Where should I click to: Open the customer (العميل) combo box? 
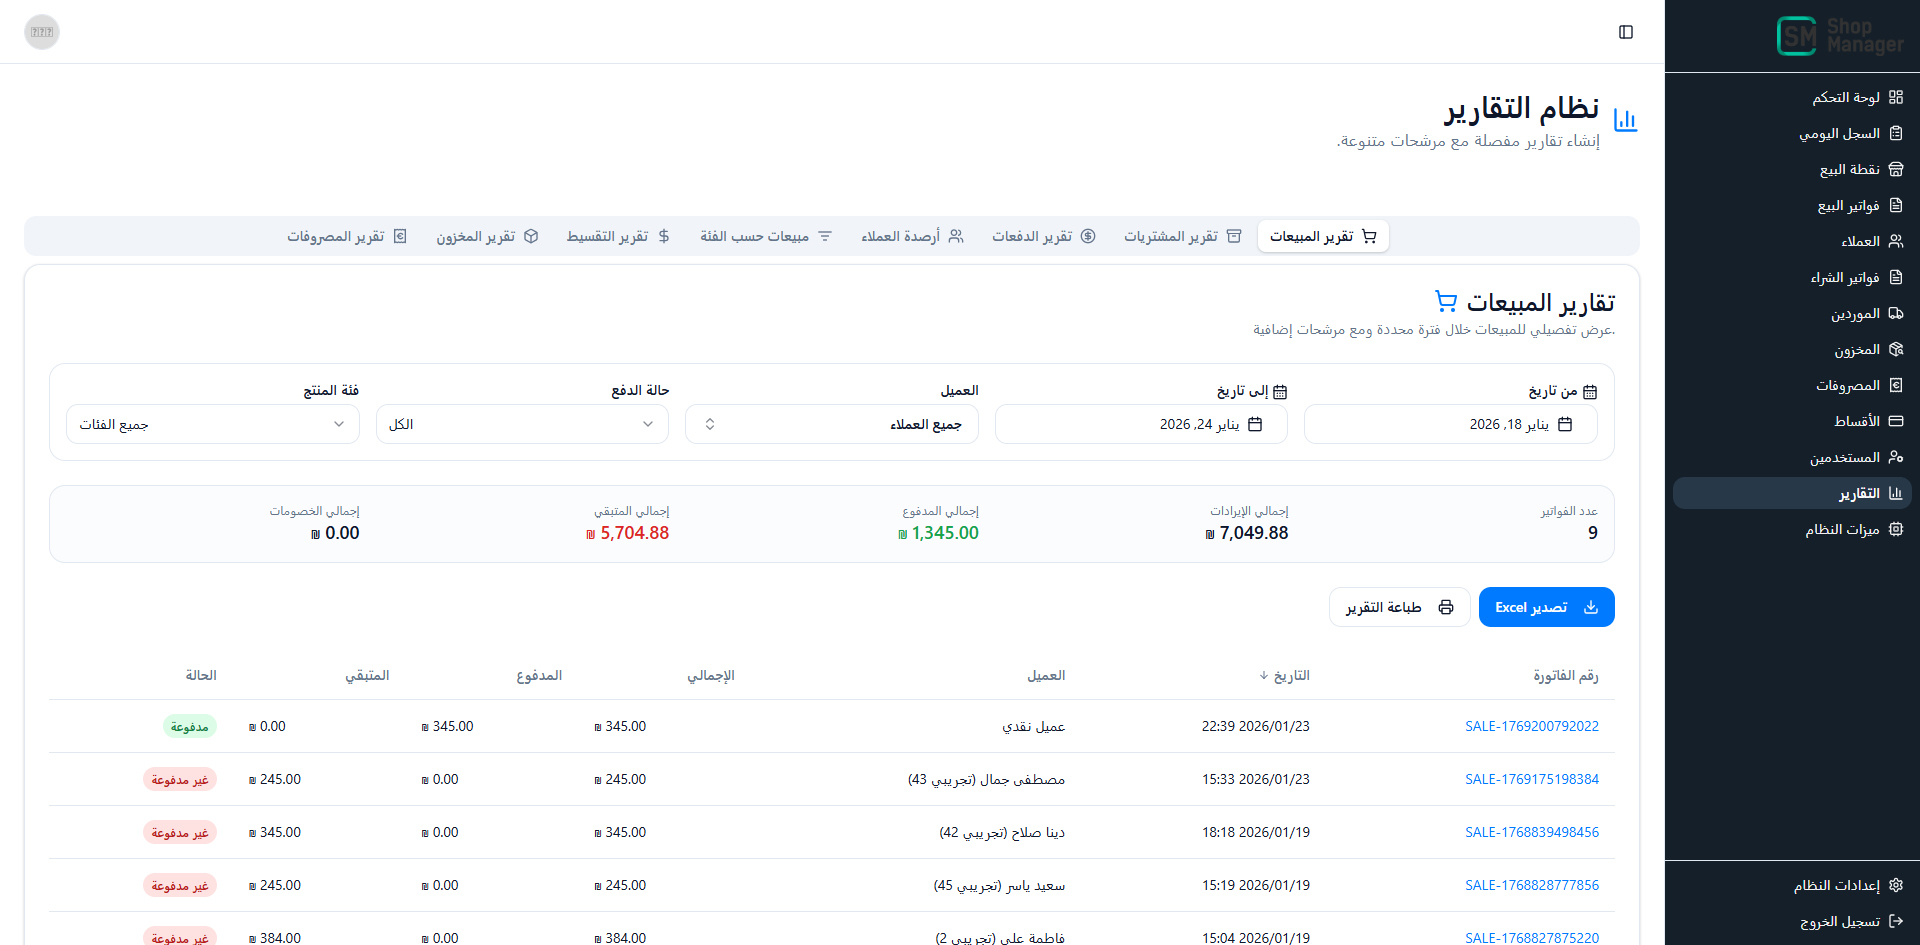[x=831, y=424]
